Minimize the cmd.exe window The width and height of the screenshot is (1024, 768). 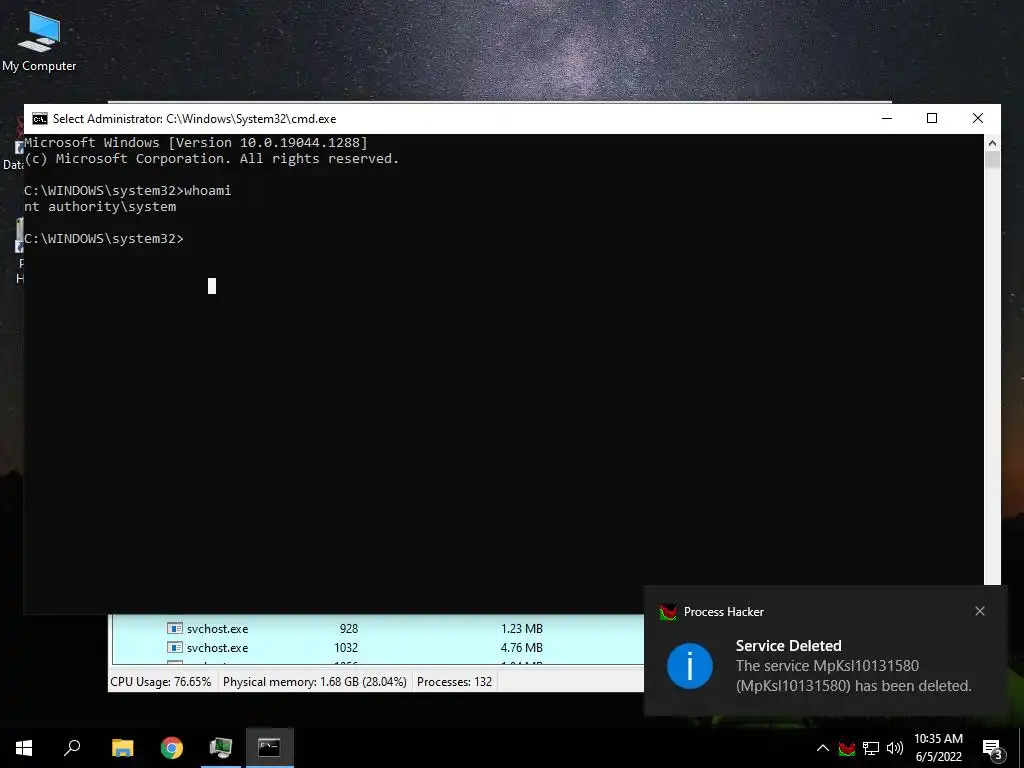[x=887, y=118]
